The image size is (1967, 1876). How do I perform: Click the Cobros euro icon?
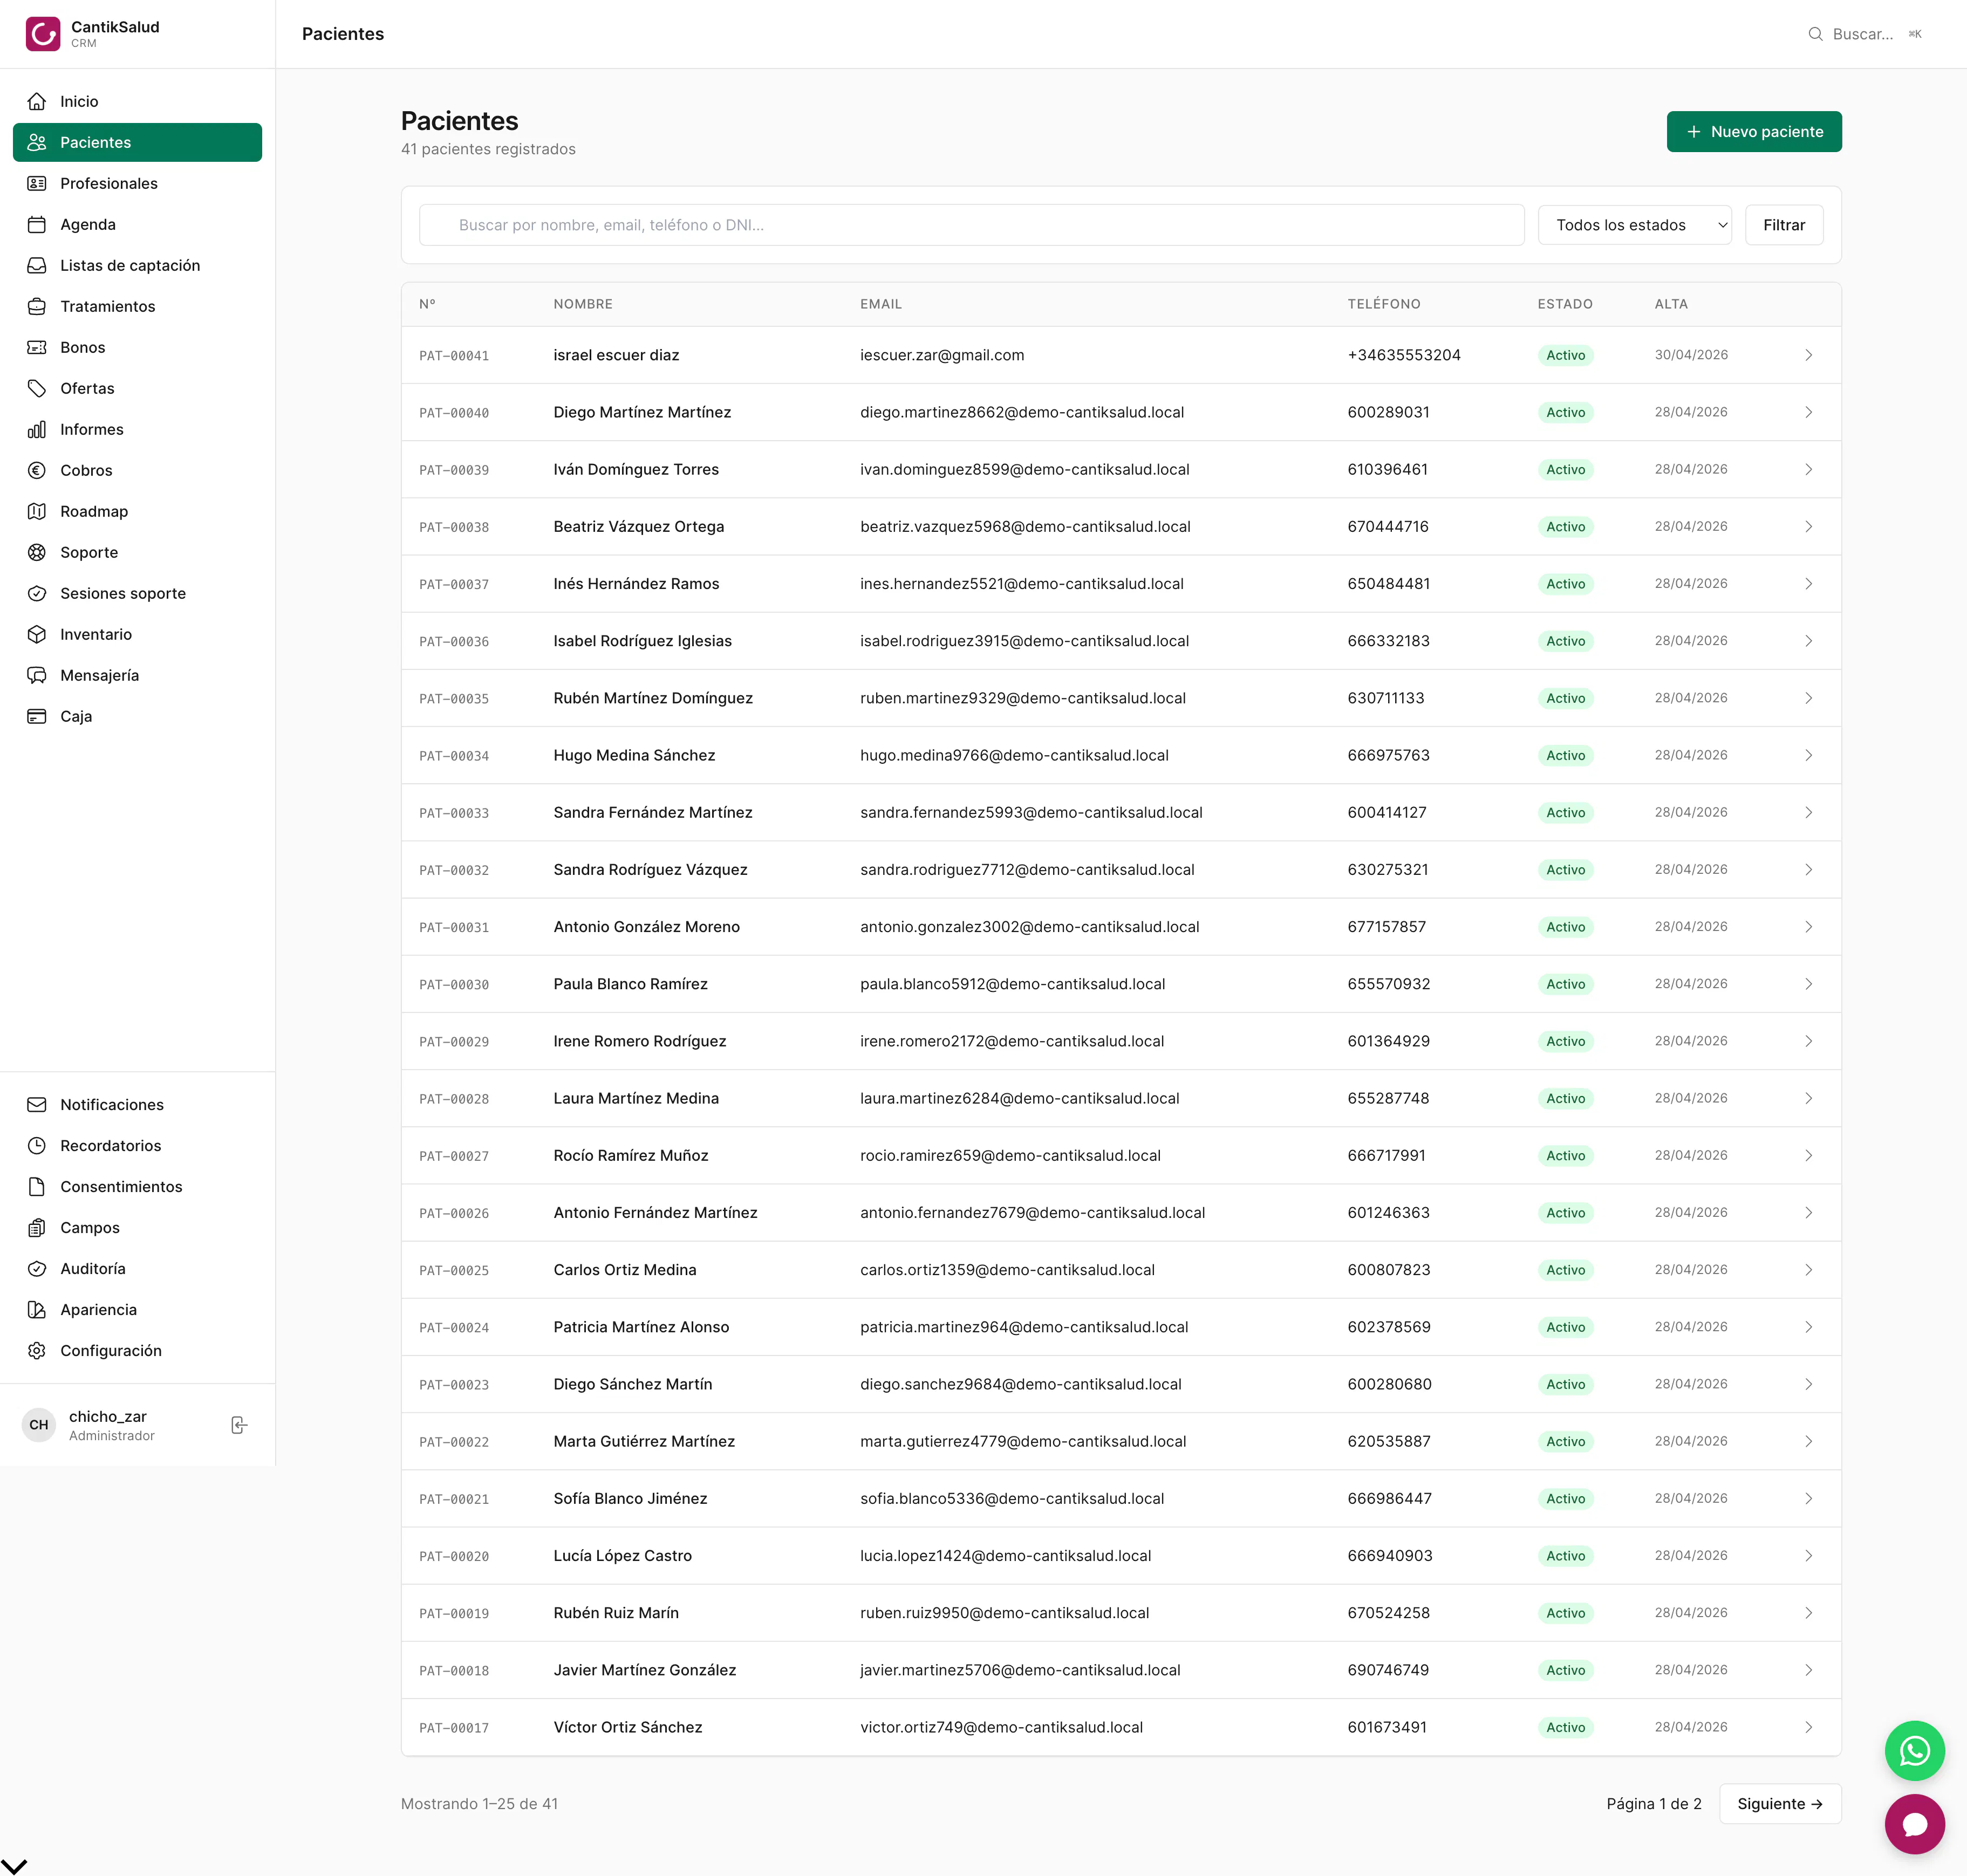(37, 470)
